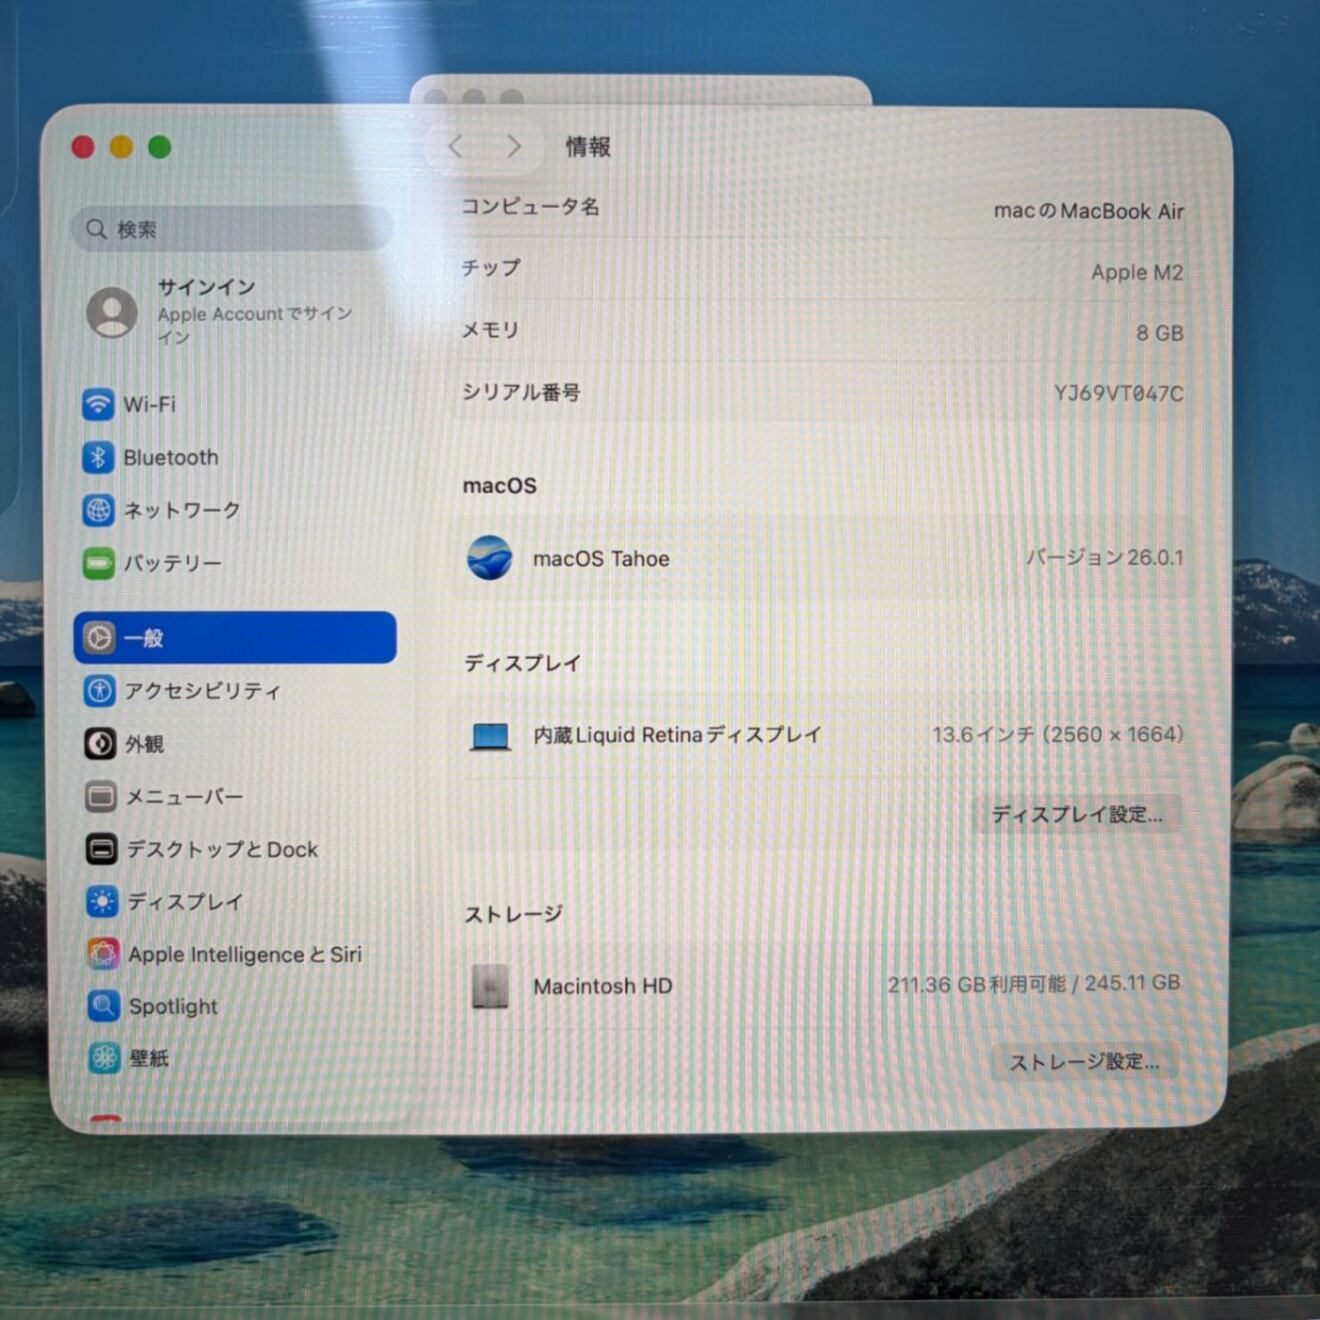Click 211.36 GB 利用可能 / 245.11 GB text
The image size is (1320, 1320).
pyautogui.click(x=1034, y=984)
